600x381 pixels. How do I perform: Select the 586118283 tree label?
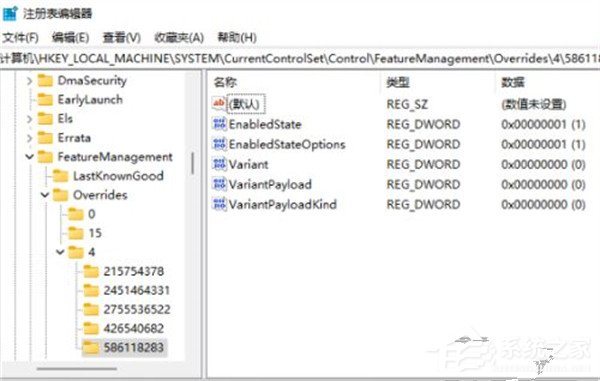point(134,347)
